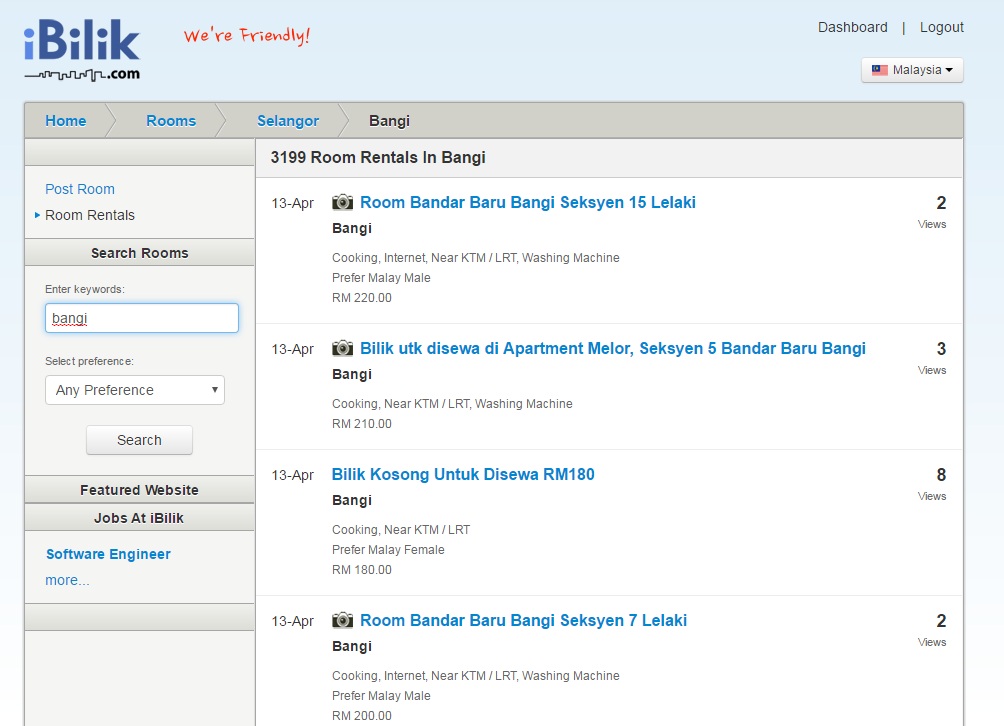Click camera icon beside Apartment Melor listing
The width and height of the screenshot is (1004, 726).
coord(343,348)
